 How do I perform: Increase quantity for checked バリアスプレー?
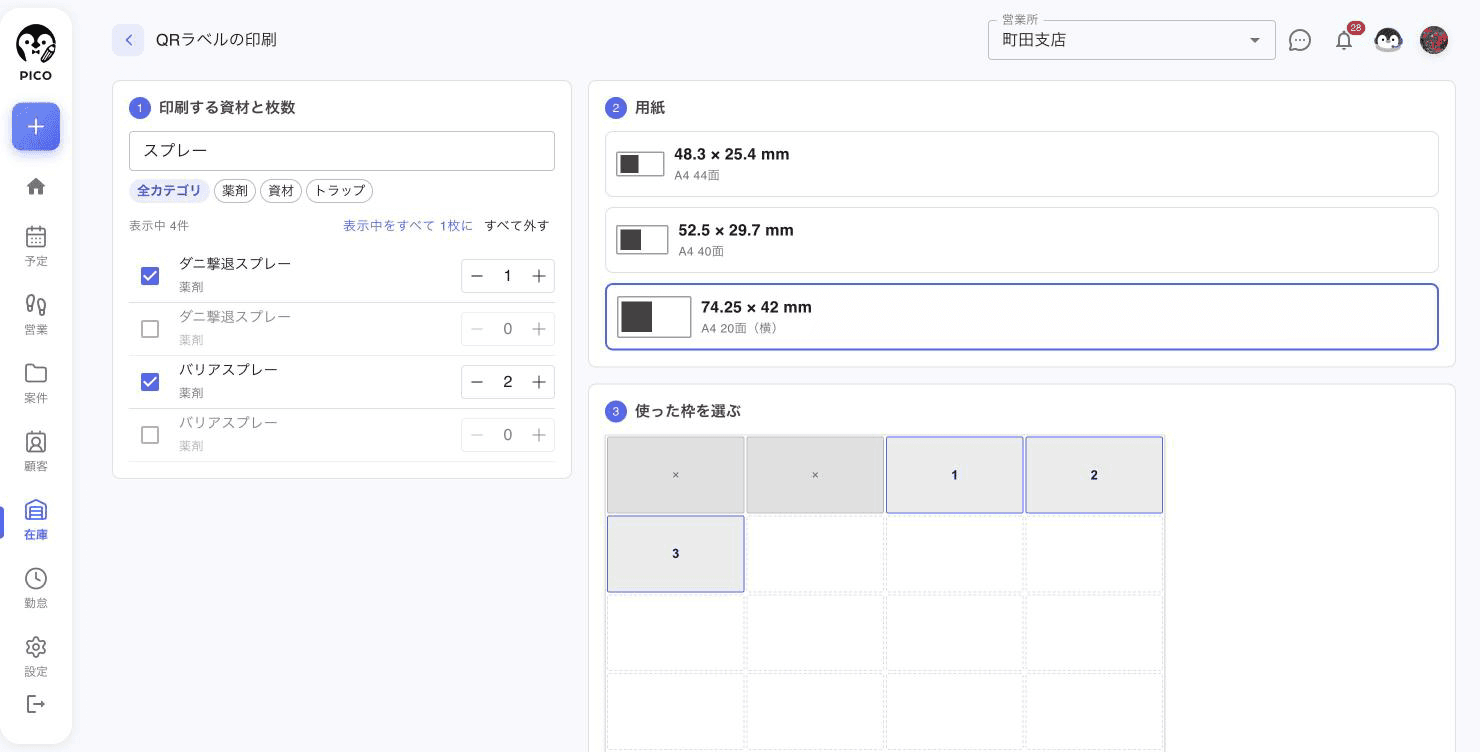(539, 382)
